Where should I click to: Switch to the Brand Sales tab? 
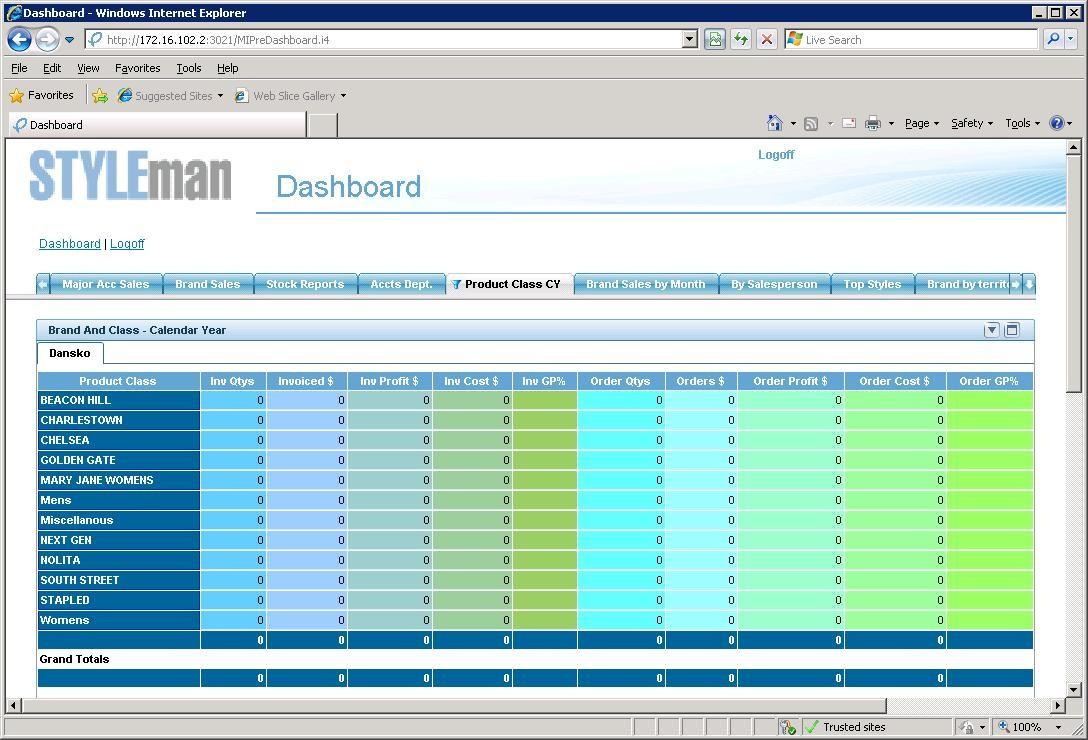[207, 284]
